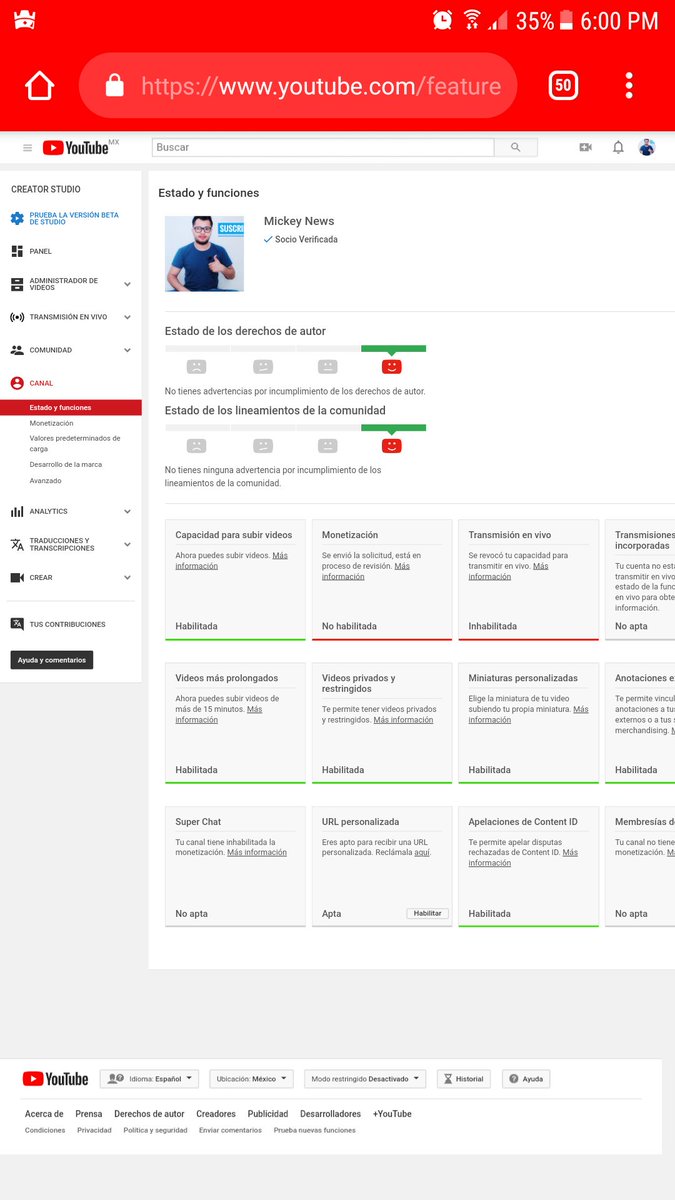
Task: Focus the Buscar search field
Action: pyautogui.click(x=323, y=147)
